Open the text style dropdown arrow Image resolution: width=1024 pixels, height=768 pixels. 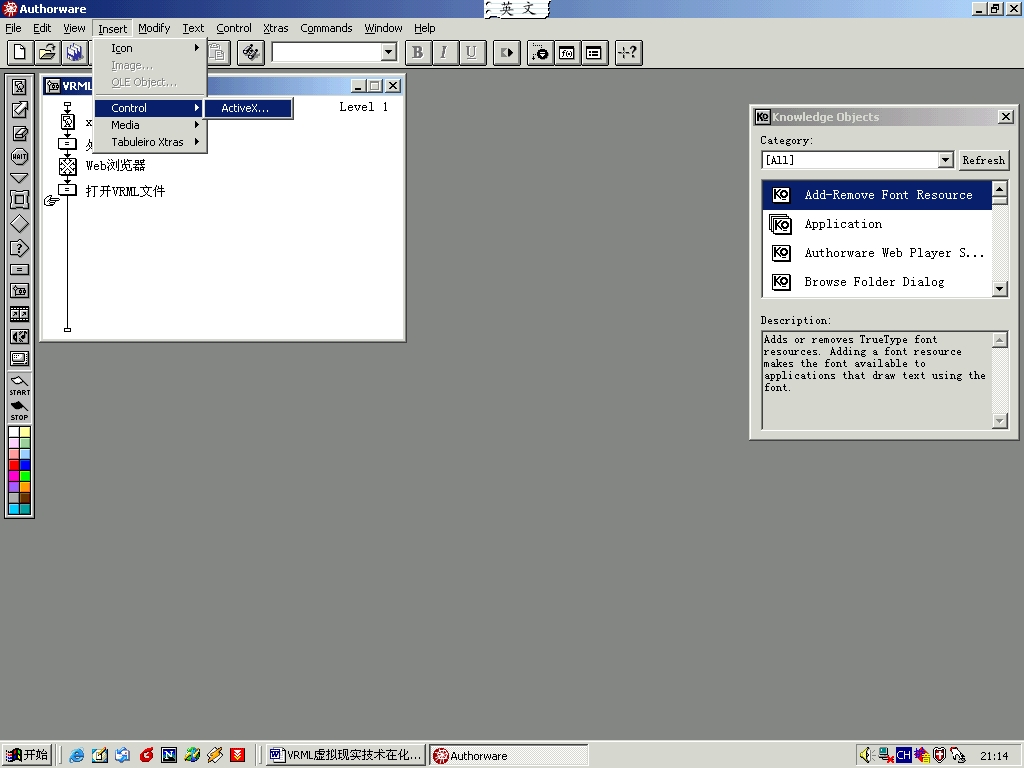pos(389,52)
